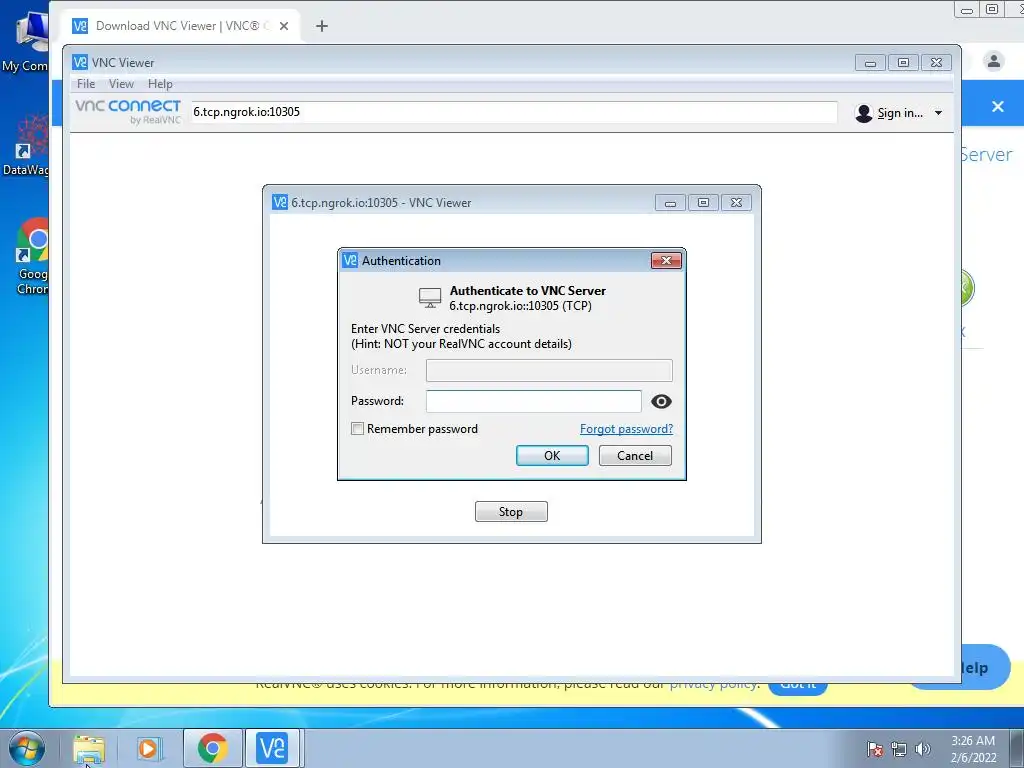1024x768 pixels.
Task: Enable the Remember password checkbox
Action: pyautogui.click(x=357, y=428)
